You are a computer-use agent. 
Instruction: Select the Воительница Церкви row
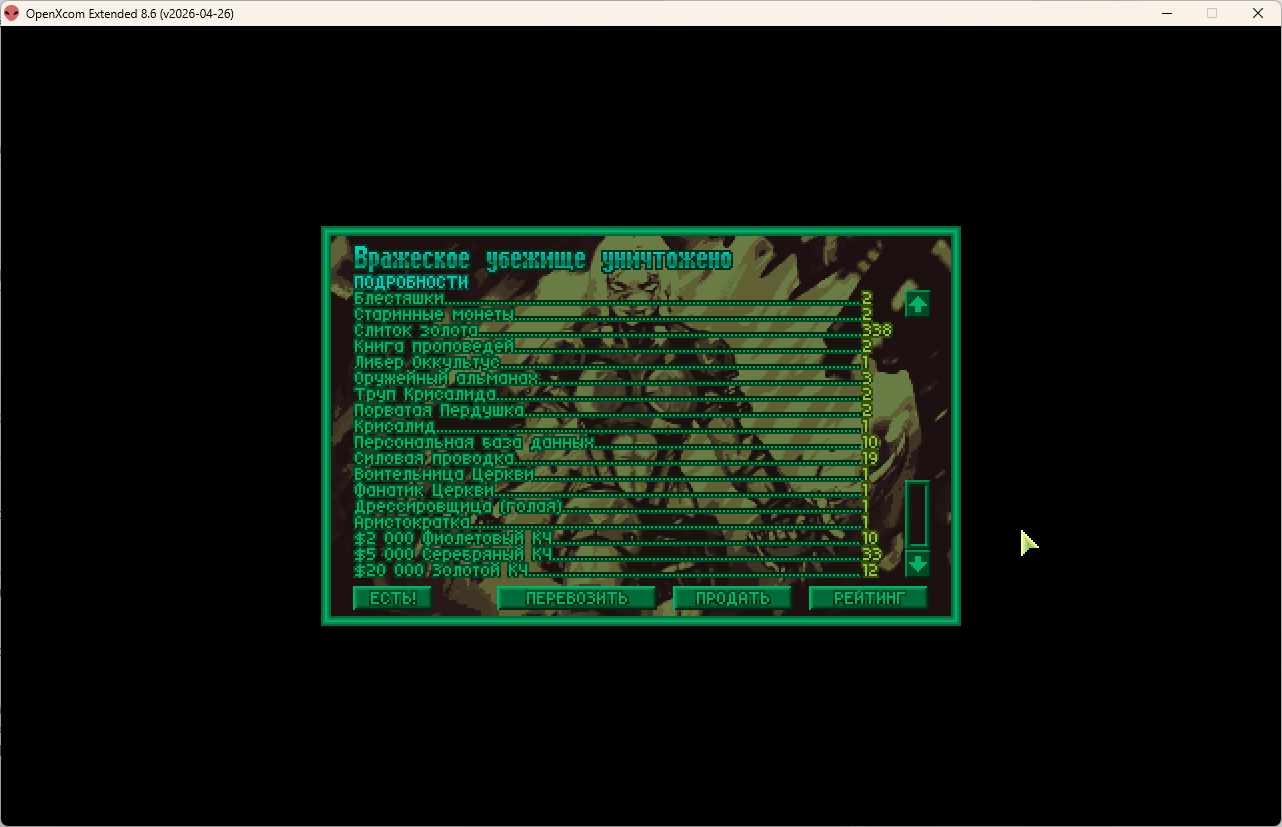point(623,474)
